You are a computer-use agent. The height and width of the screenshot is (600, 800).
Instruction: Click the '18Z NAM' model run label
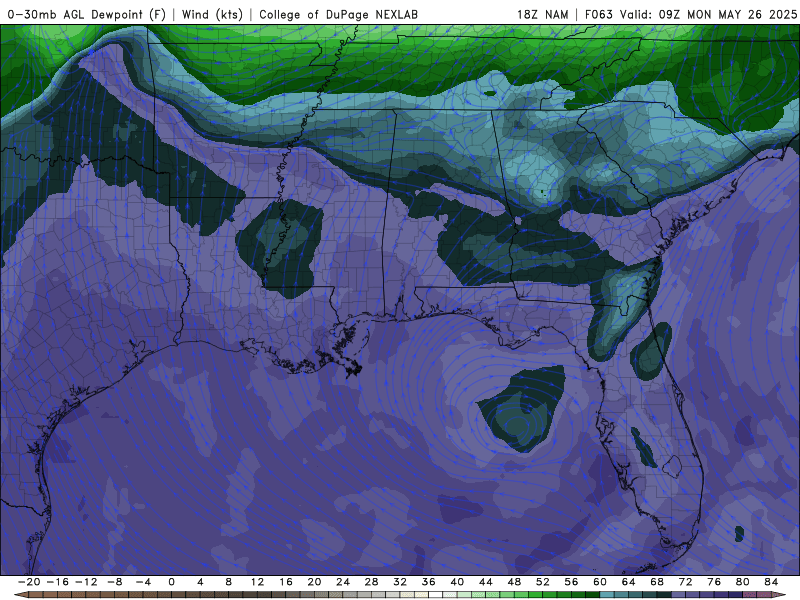[543, 15]
